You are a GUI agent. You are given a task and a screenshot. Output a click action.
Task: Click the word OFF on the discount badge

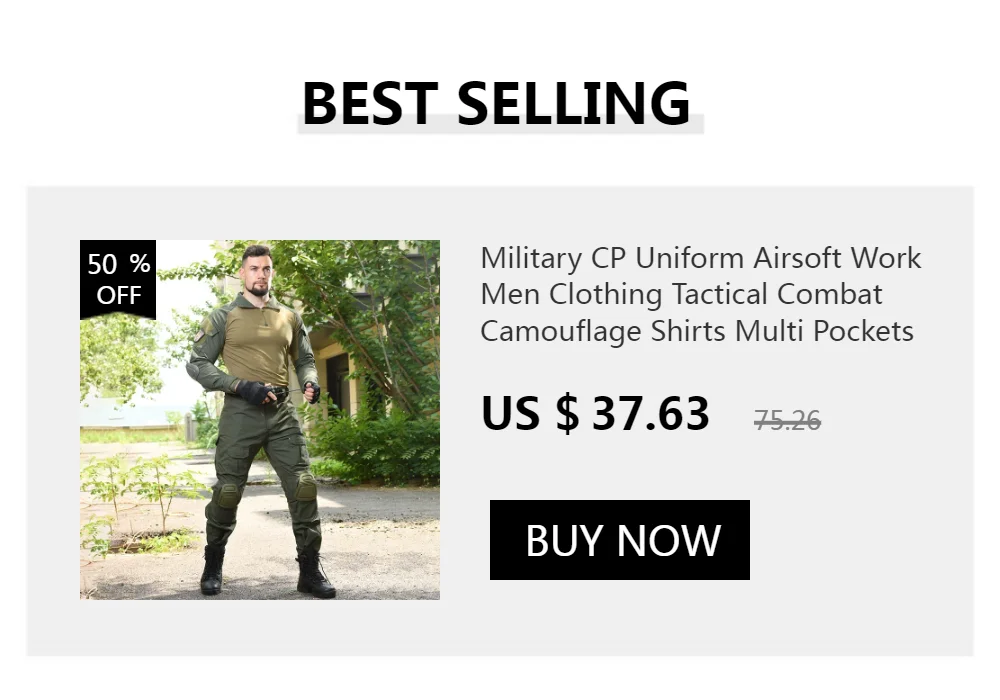click(x=119, y=295)
